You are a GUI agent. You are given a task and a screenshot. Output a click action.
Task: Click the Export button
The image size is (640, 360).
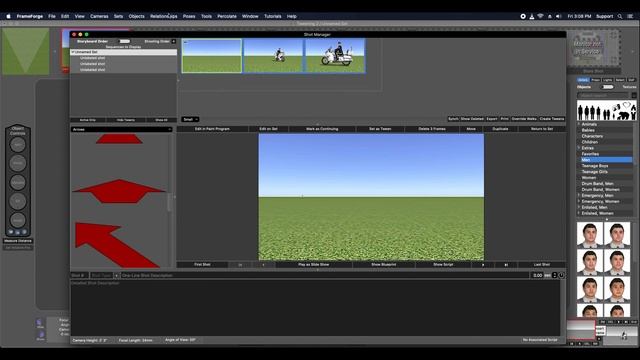tap(492, 119)
